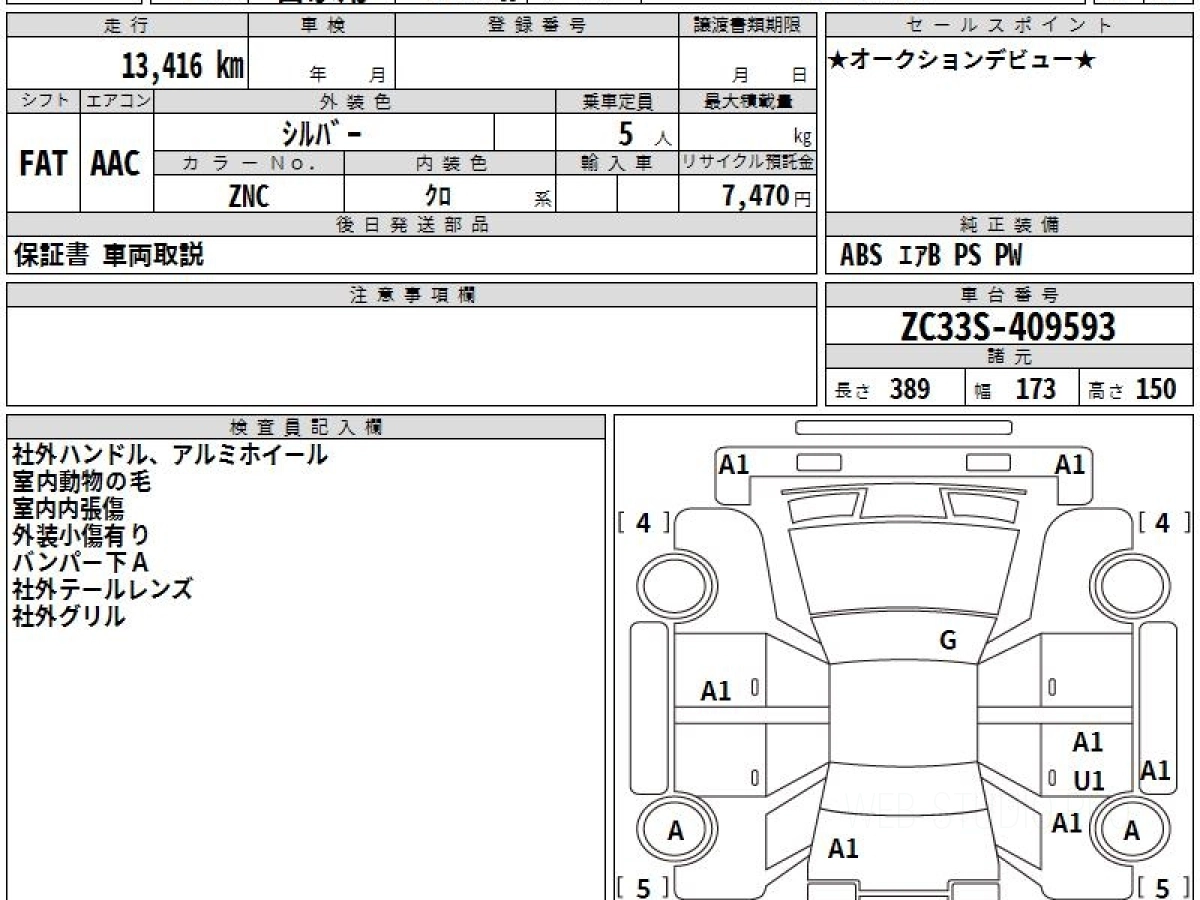Click the AAC air conditioner value
This screenshot has height=900, width=1200.
[116, 163]
